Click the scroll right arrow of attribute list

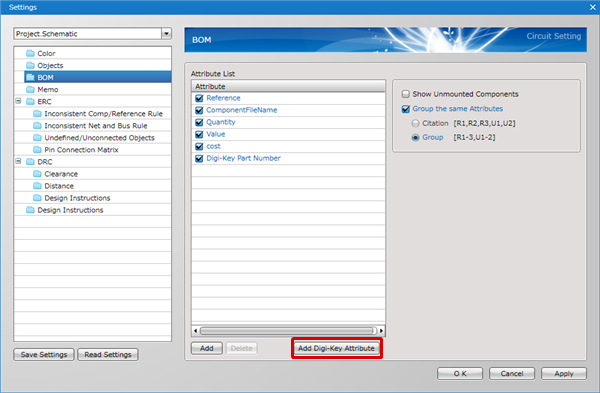click(381, 330)
